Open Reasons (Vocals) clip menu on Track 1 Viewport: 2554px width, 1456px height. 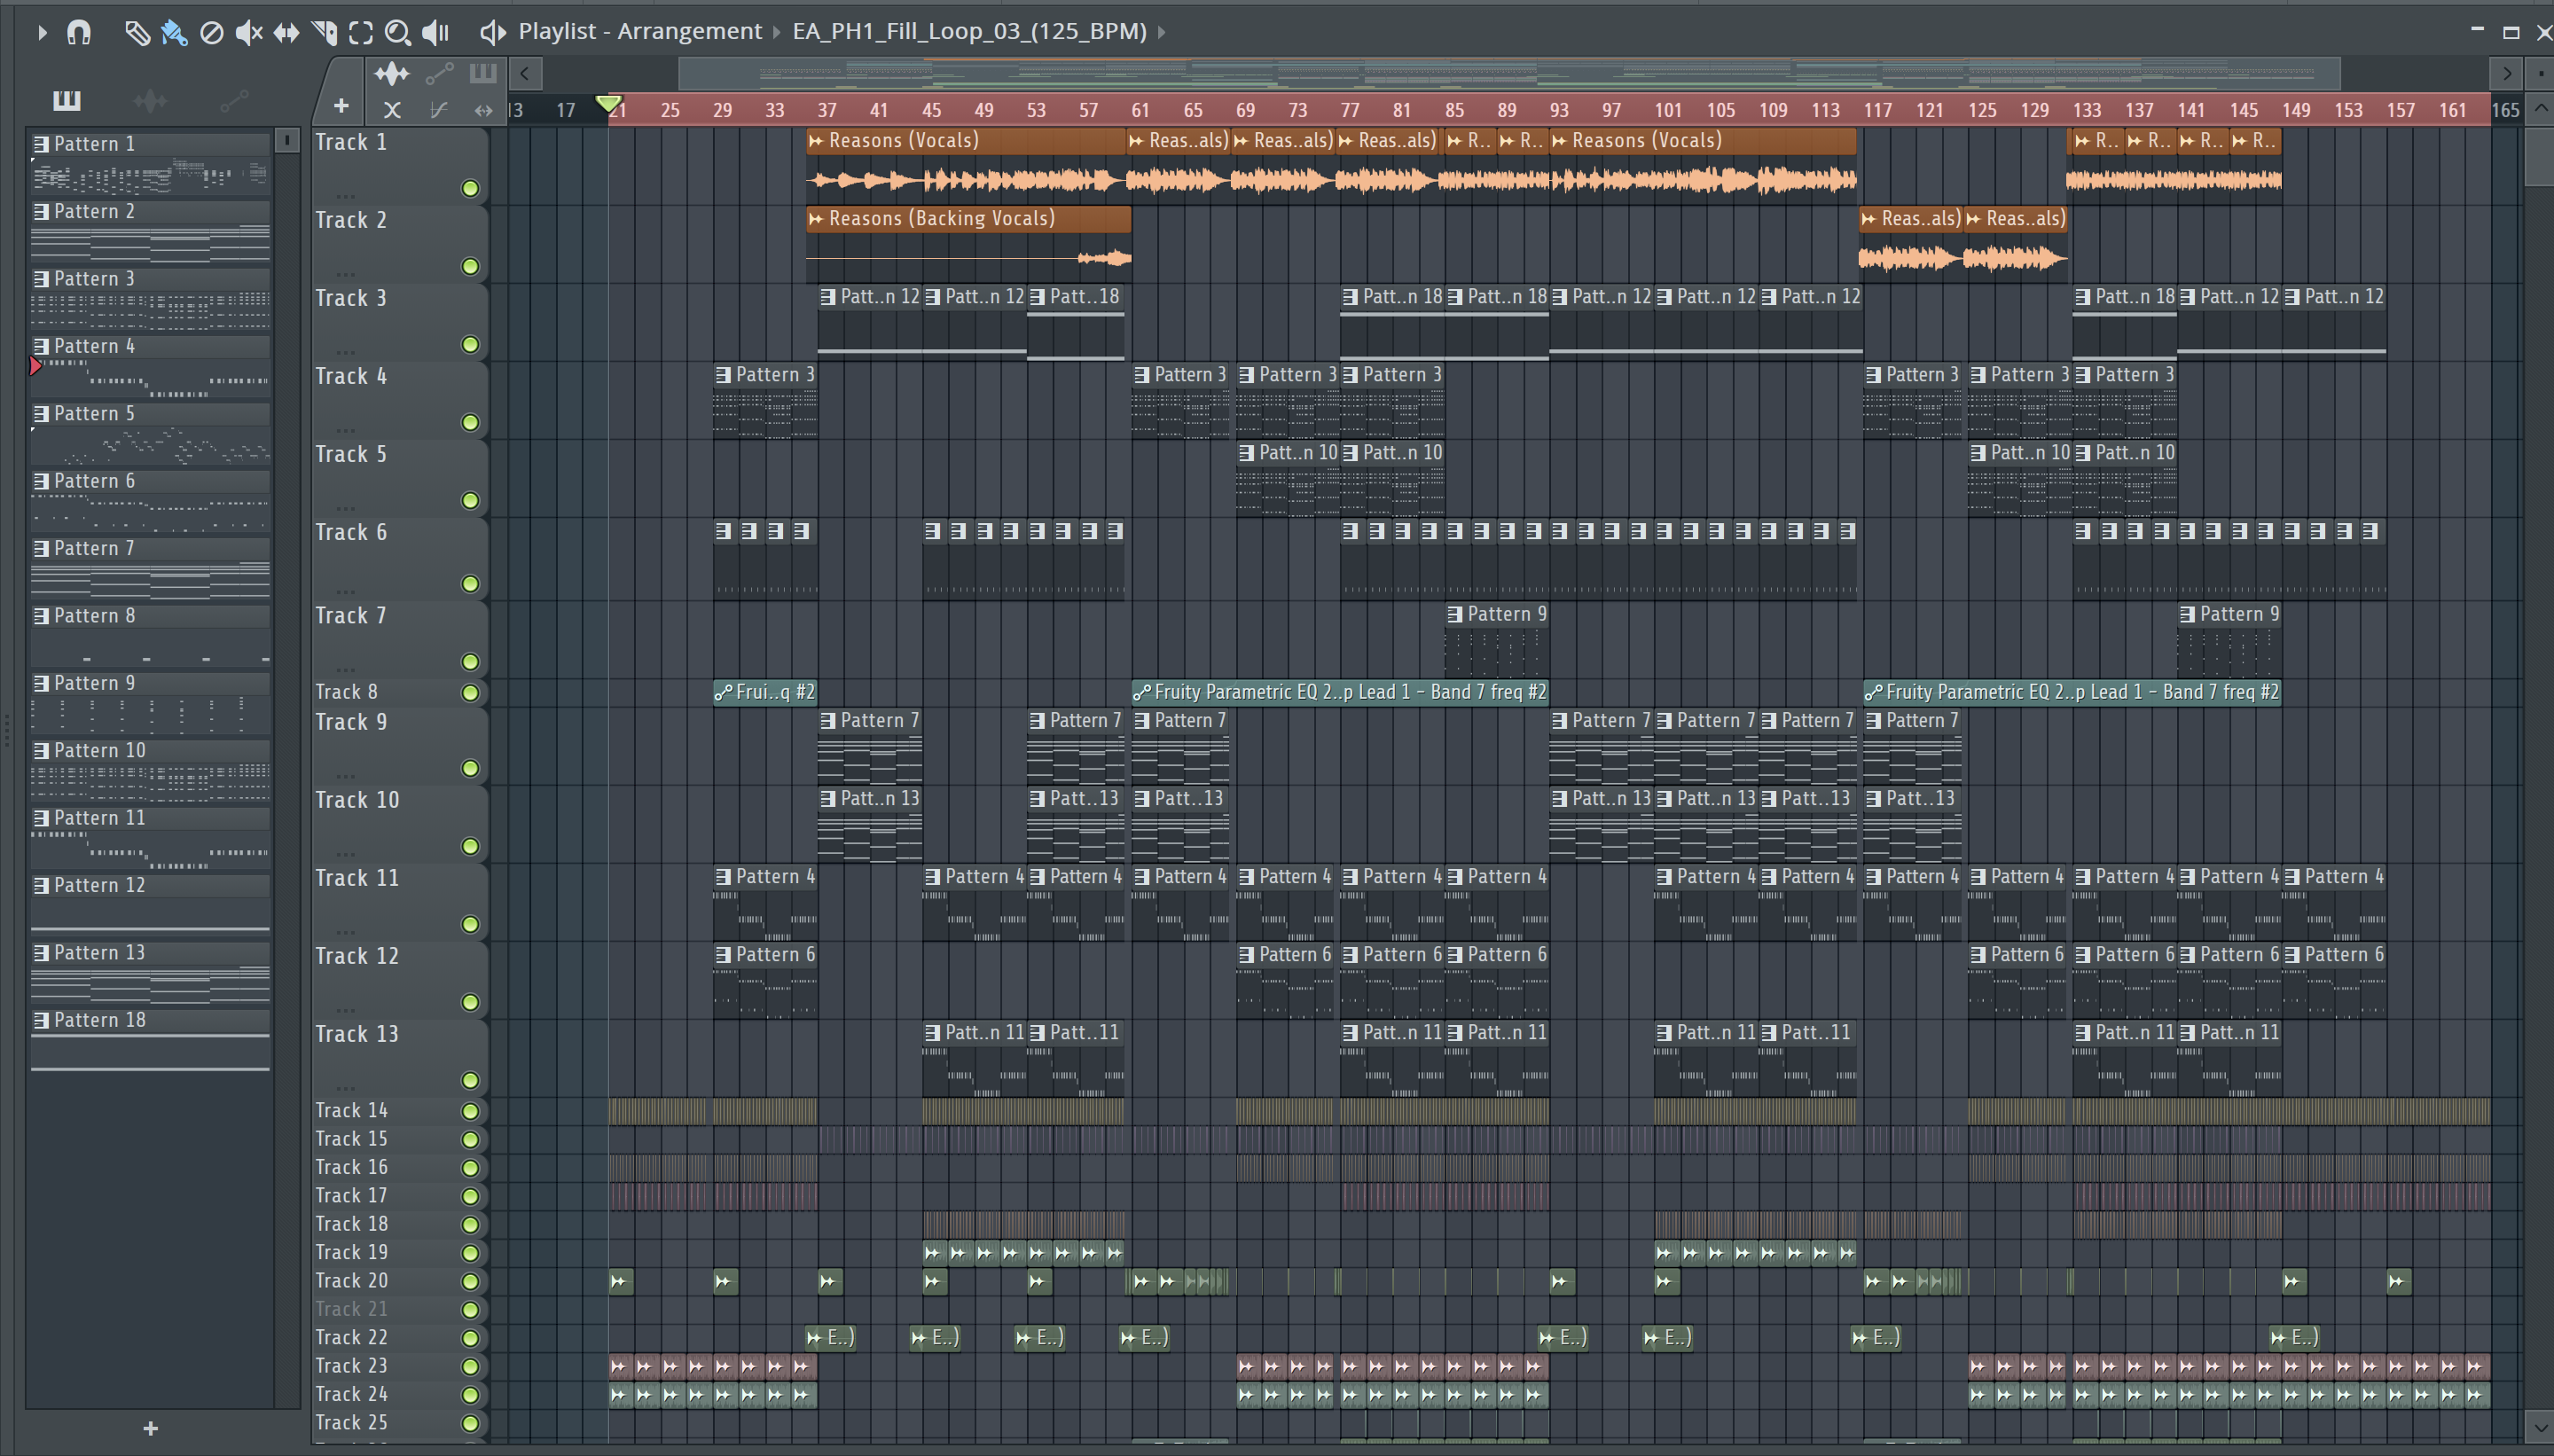coord(816,141)
